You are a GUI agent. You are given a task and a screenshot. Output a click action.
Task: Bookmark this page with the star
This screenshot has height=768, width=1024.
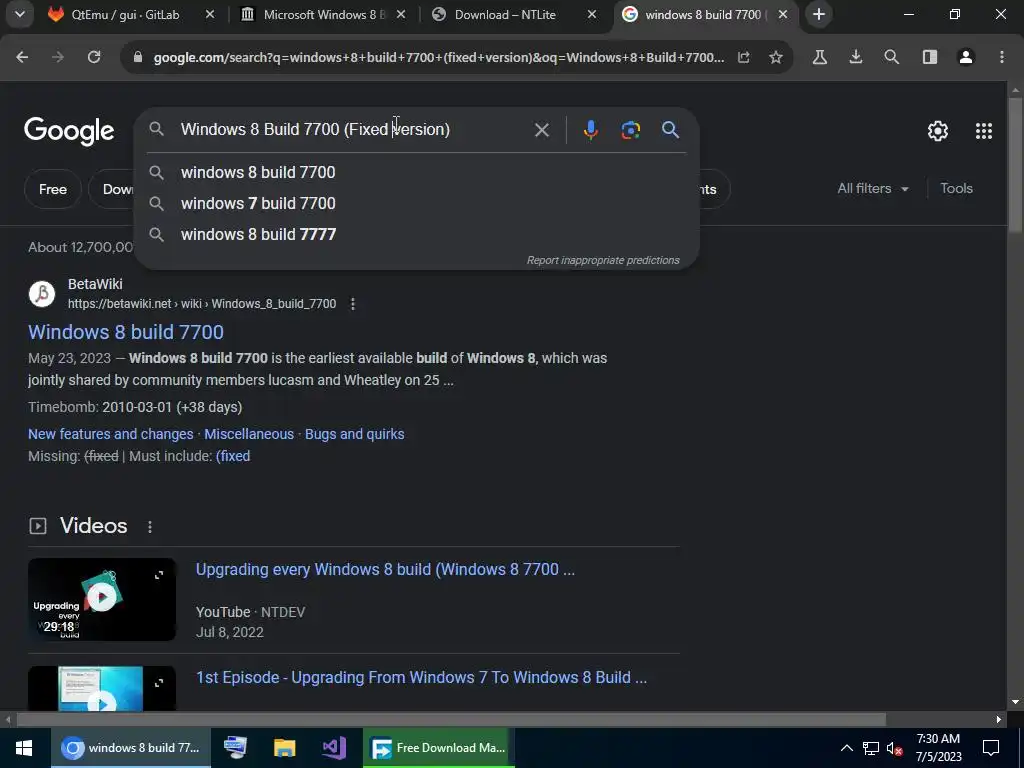pyautogui.click(x=776, y=57)
